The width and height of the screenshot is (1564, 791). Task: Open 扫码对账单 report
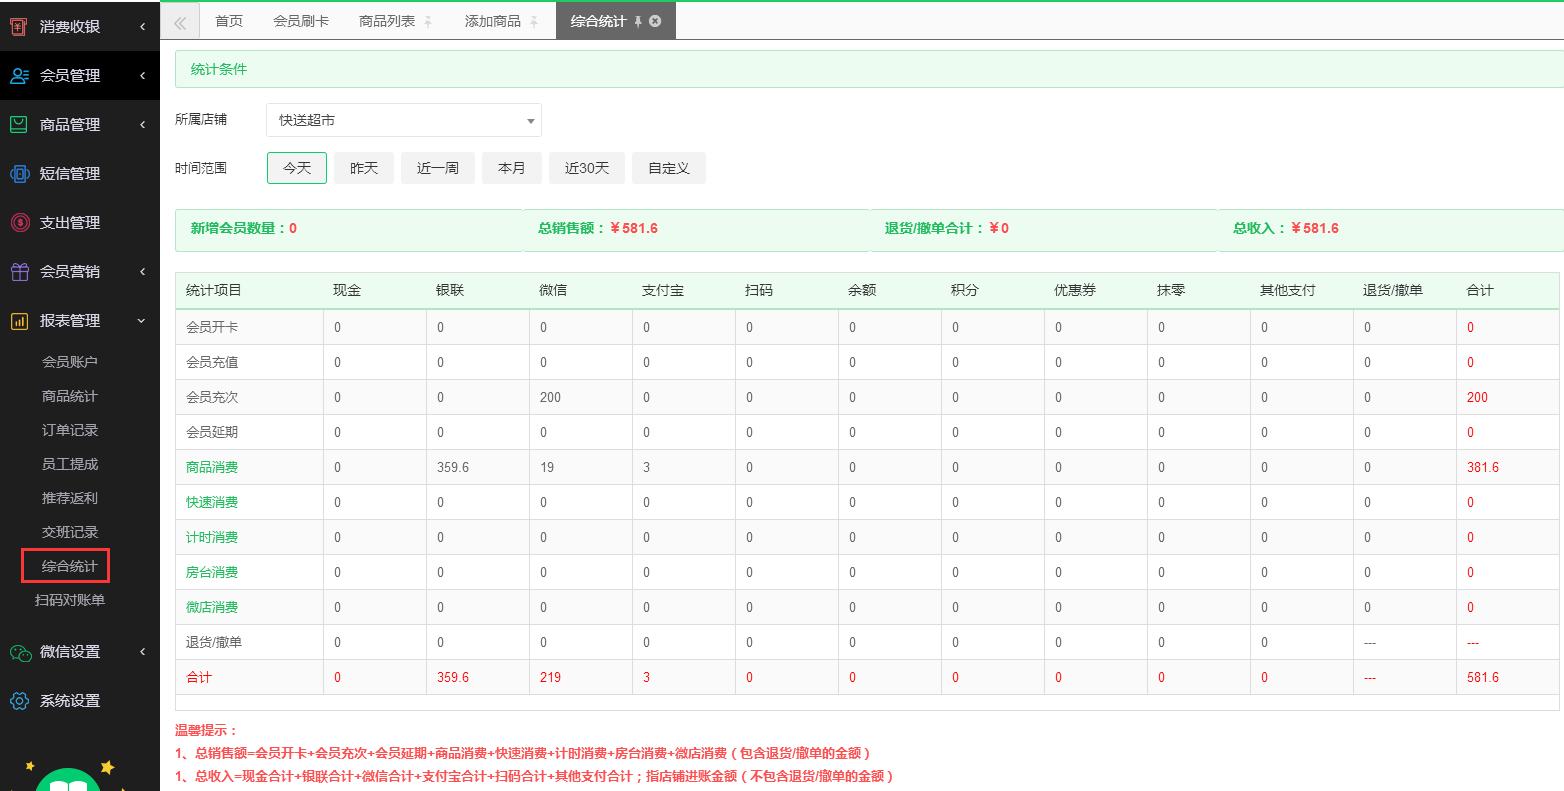70,600
